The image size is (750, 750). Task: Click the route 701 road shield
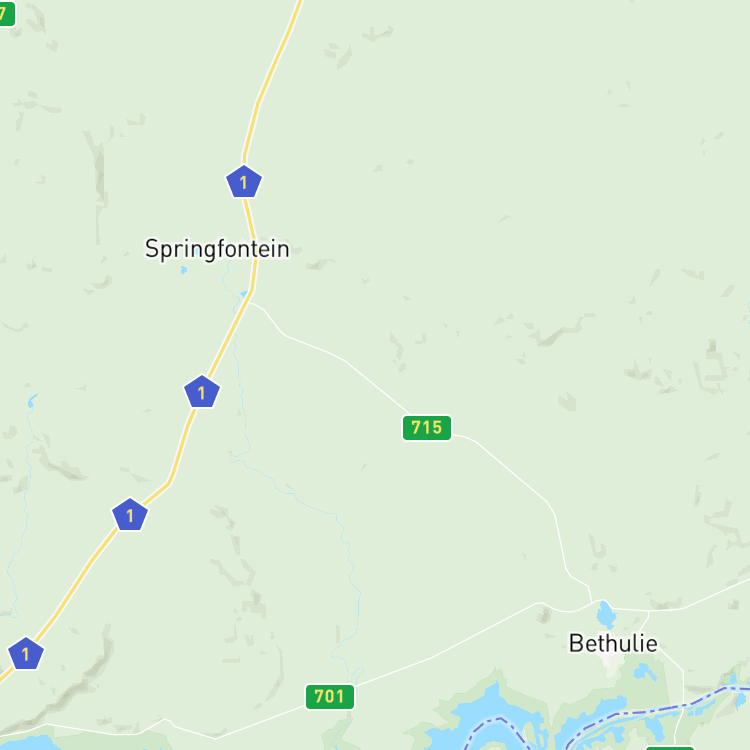tap(330, 696)
